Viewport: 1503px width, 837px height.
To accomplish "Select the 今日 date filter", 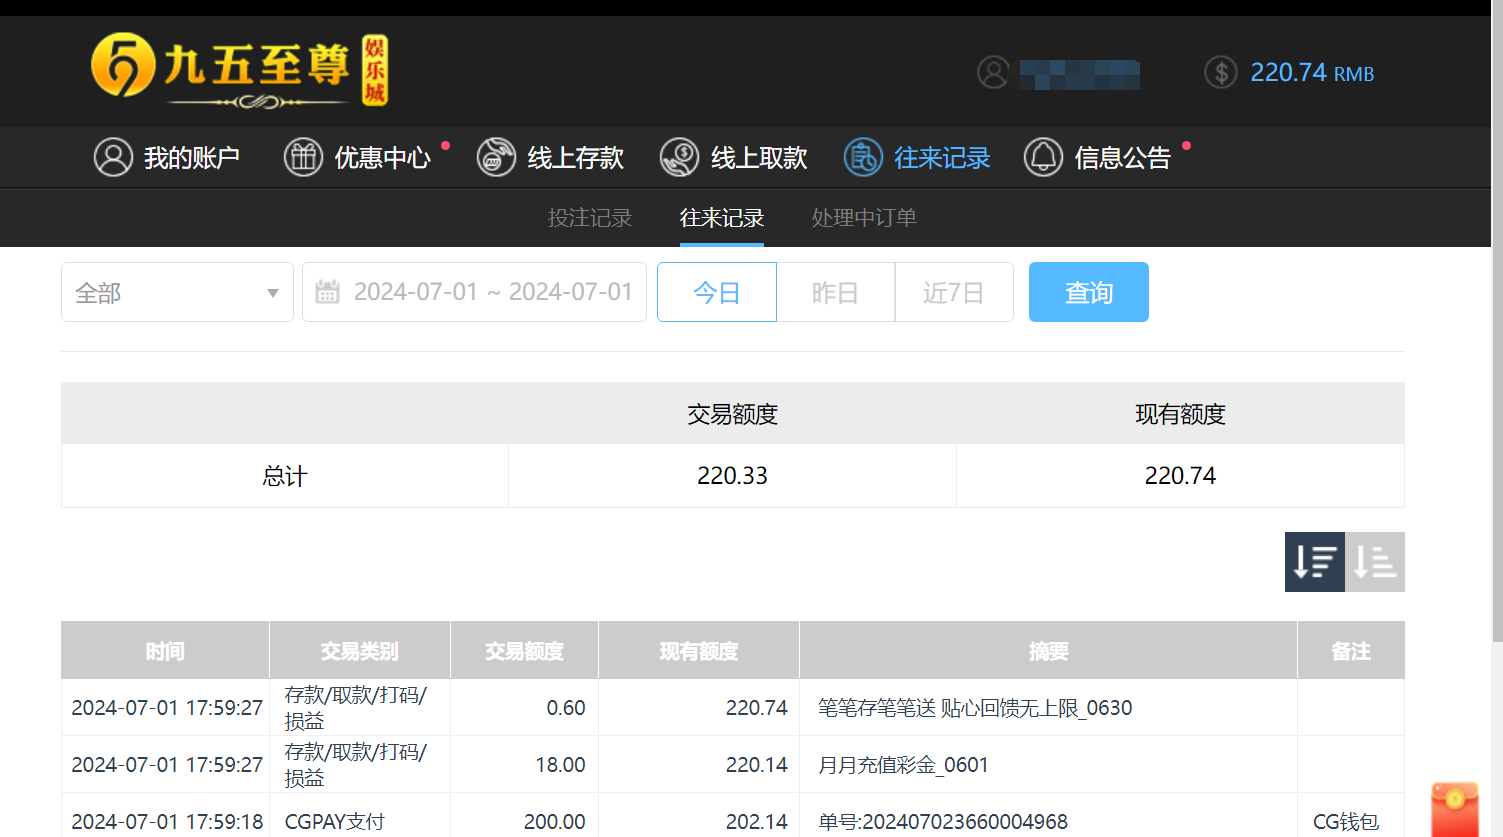I will point(716,291).
